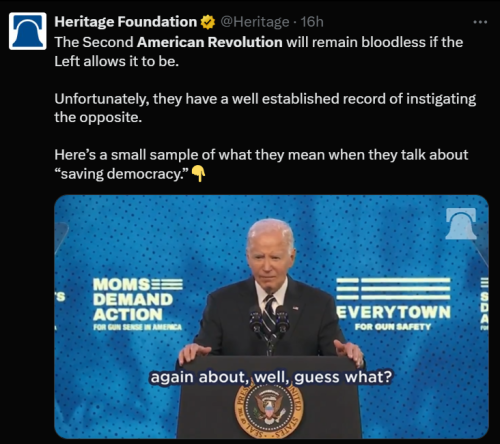Image resolution: width=500 pixels, height=444 pixels.
Task: Click the bold American Revolution text
Action: coord(210,42)
